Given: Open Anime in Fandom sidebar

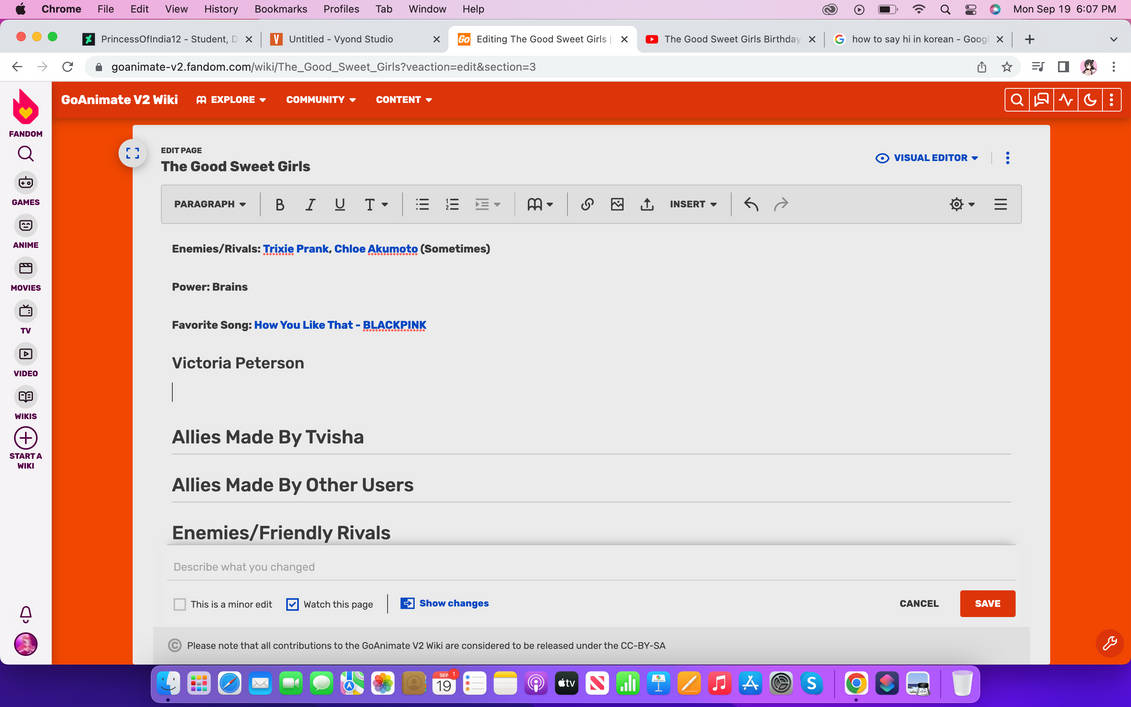Looking at the screenshot, I should tap(26, 233).
